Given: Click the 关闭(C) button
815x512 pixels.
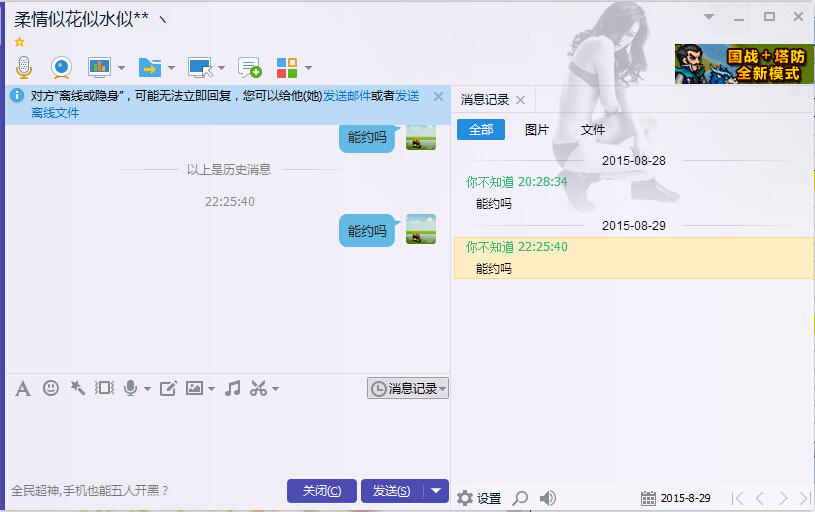Looking at the screenshot, I should 322,491.
